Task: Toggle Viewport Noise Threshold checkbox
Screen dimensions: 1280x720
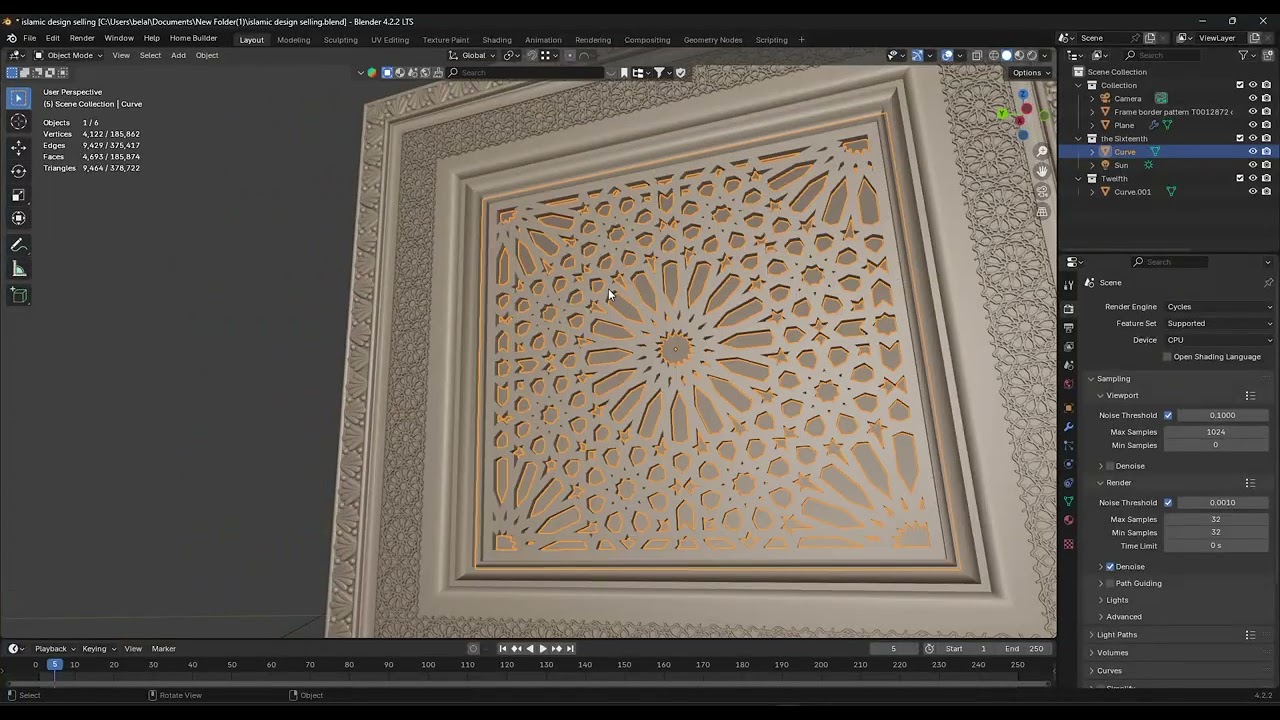Action: tap(1168, 415)
